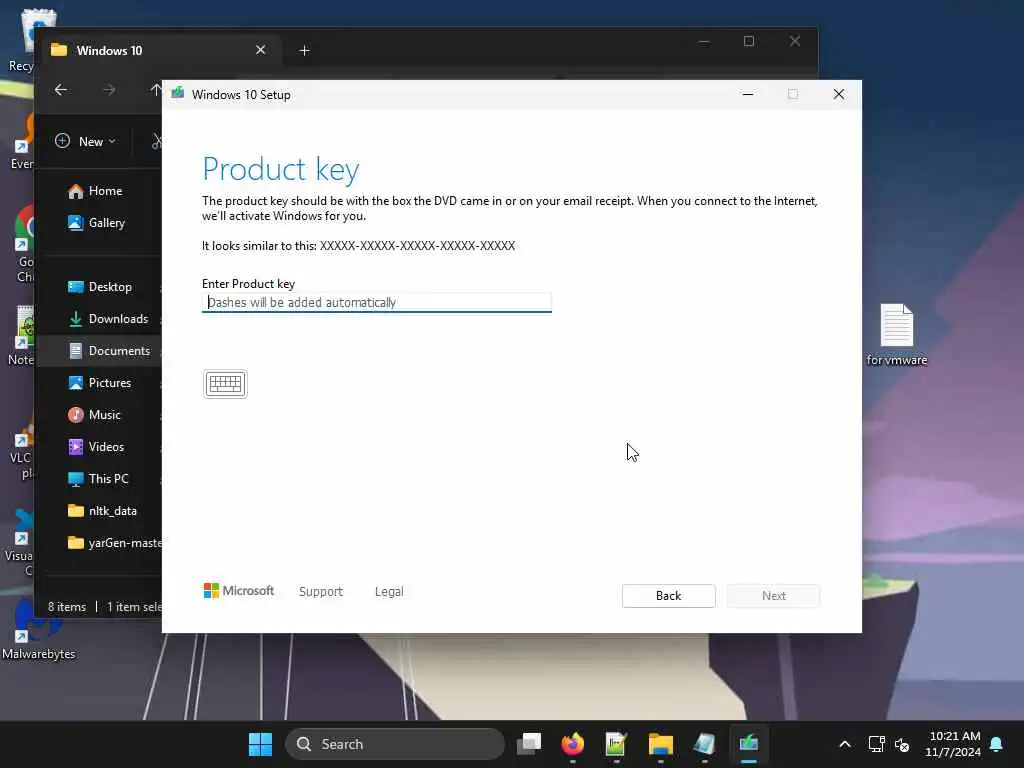This screenshot has height=768, width=1024.
Task: Close the Windows 10 Setup window
Action: (839, 95)
